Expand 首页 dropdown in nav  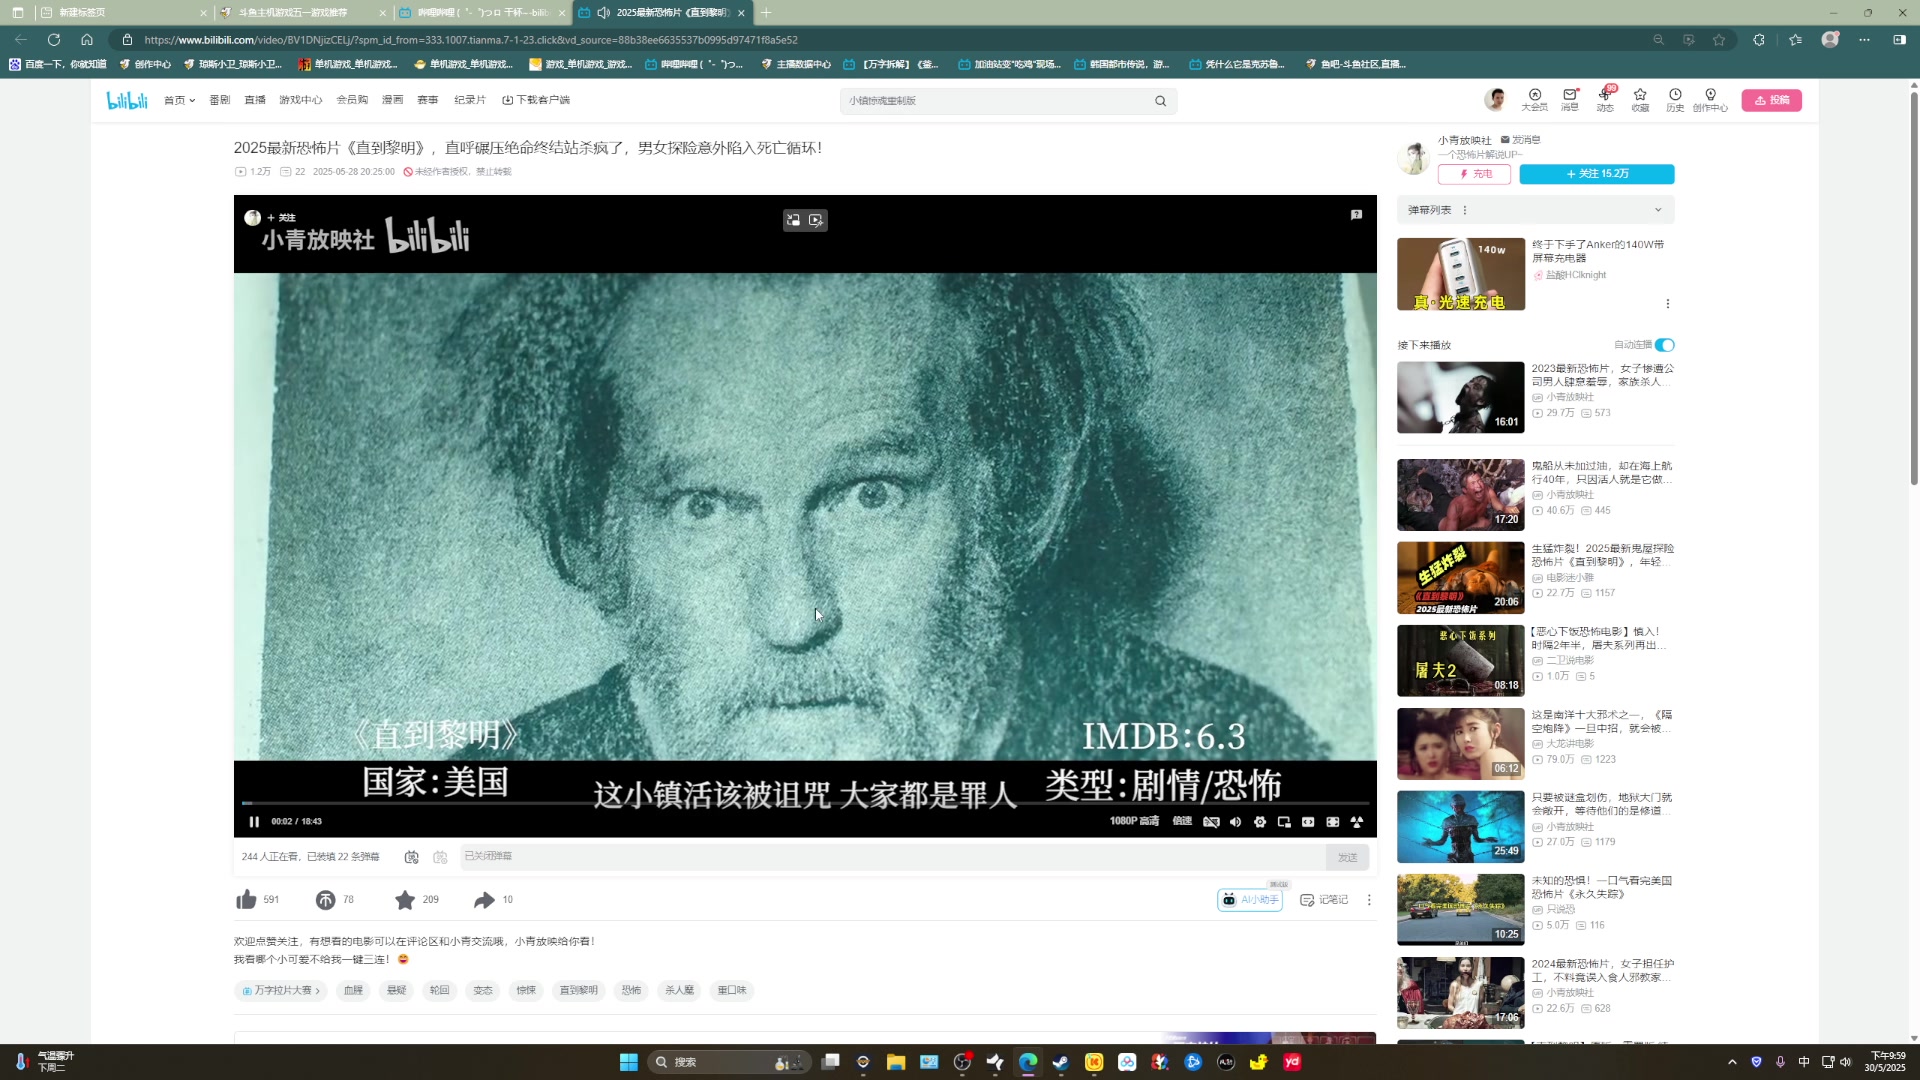pyautogui.click(x=179, y=100)
